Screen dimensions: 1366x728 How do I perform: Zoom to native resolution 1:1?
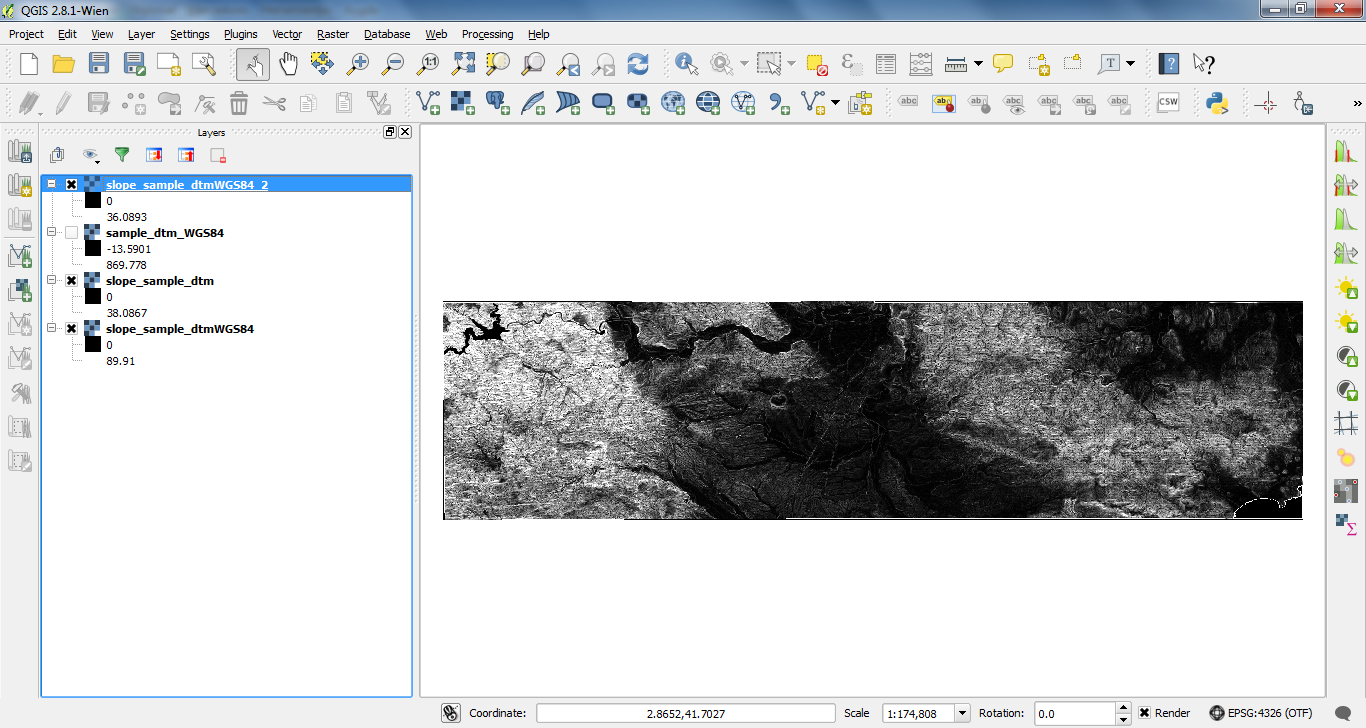click(x=428, y=64)
